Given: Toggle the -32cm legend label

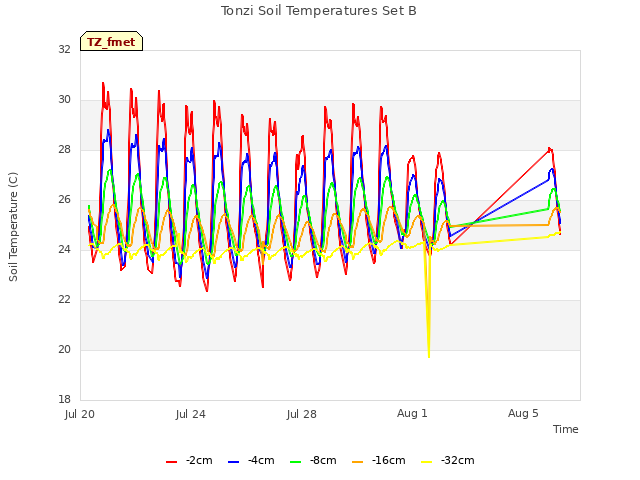Looking at the screenshot, I should tap(458, 460).
